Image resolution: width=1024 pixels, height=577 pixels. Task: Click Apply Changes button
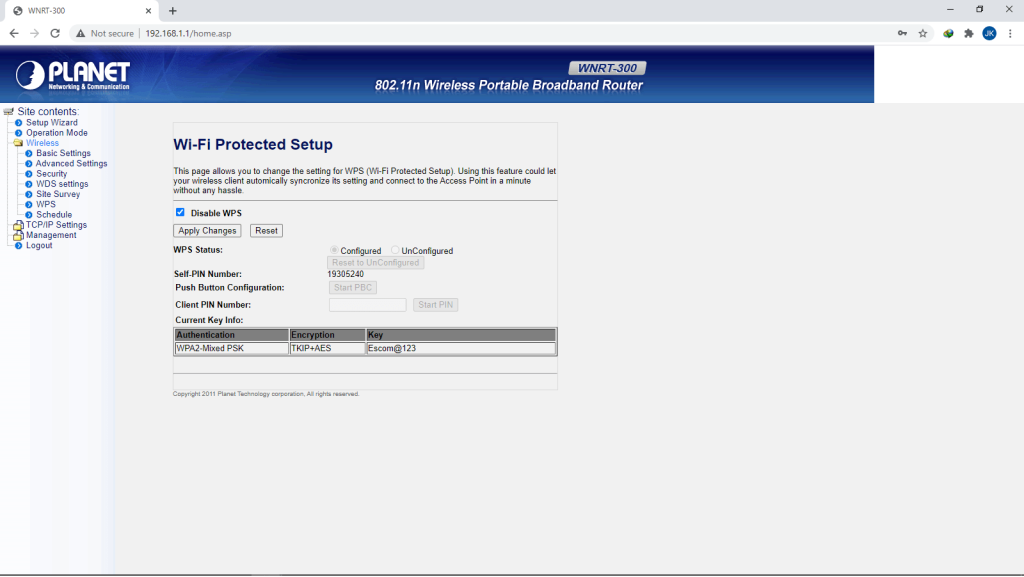[x=207, y=231]
